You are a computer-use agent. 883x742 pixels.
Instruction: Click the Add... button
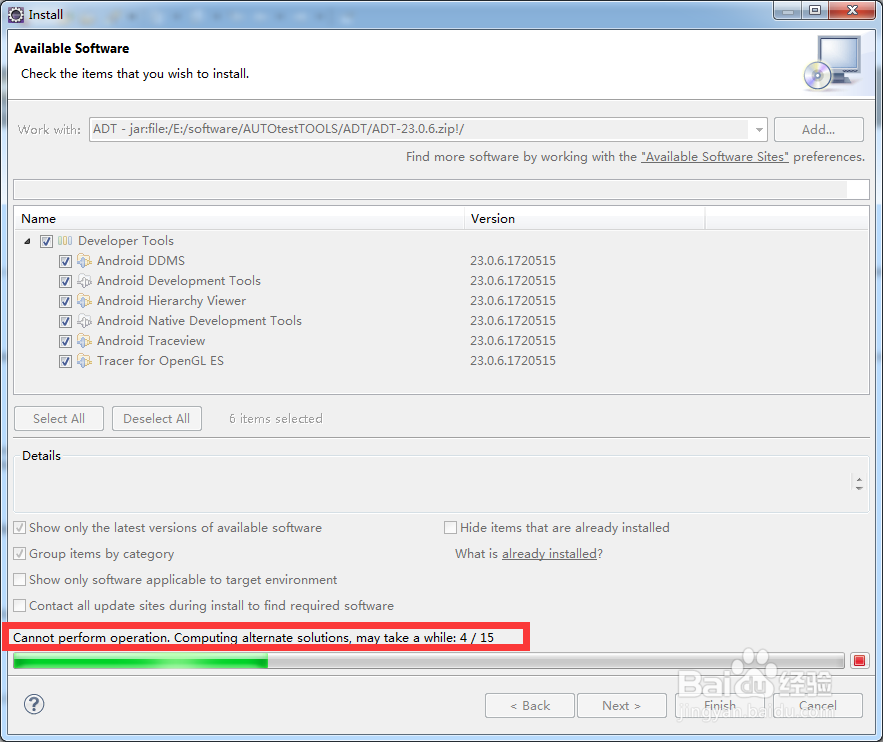[x=819, y=129]
